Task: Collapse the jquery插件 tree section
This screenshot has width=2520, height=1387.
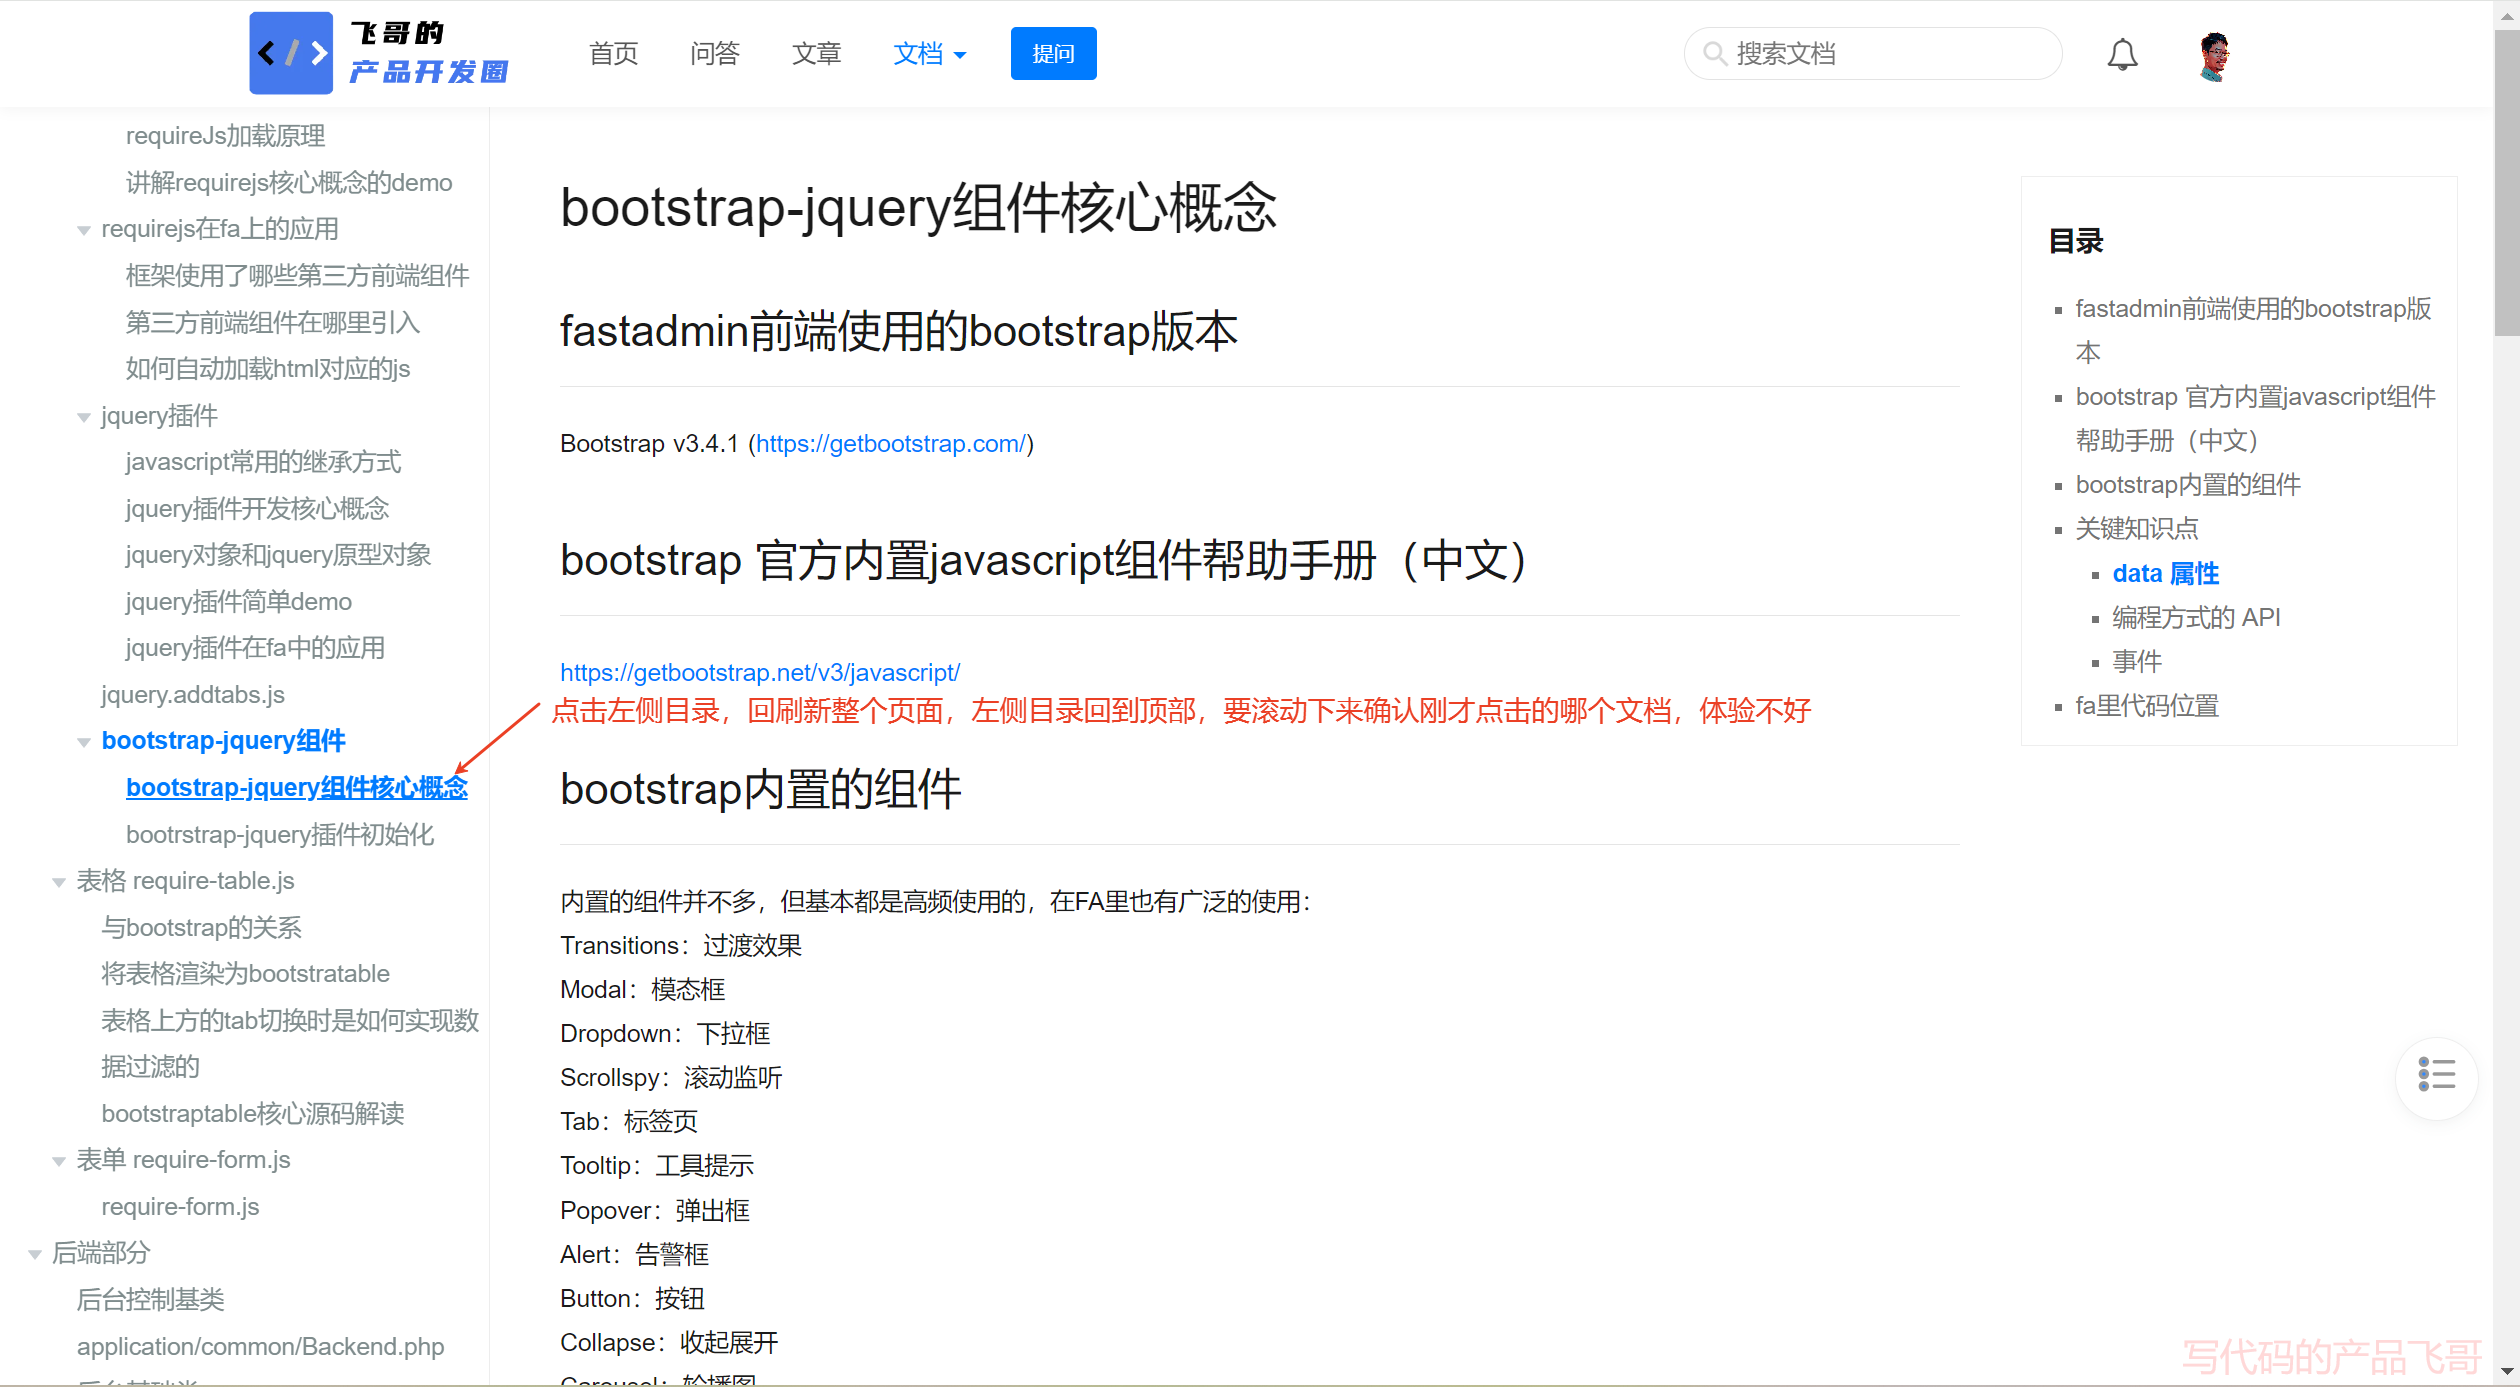Action: [x=84, y=417]
